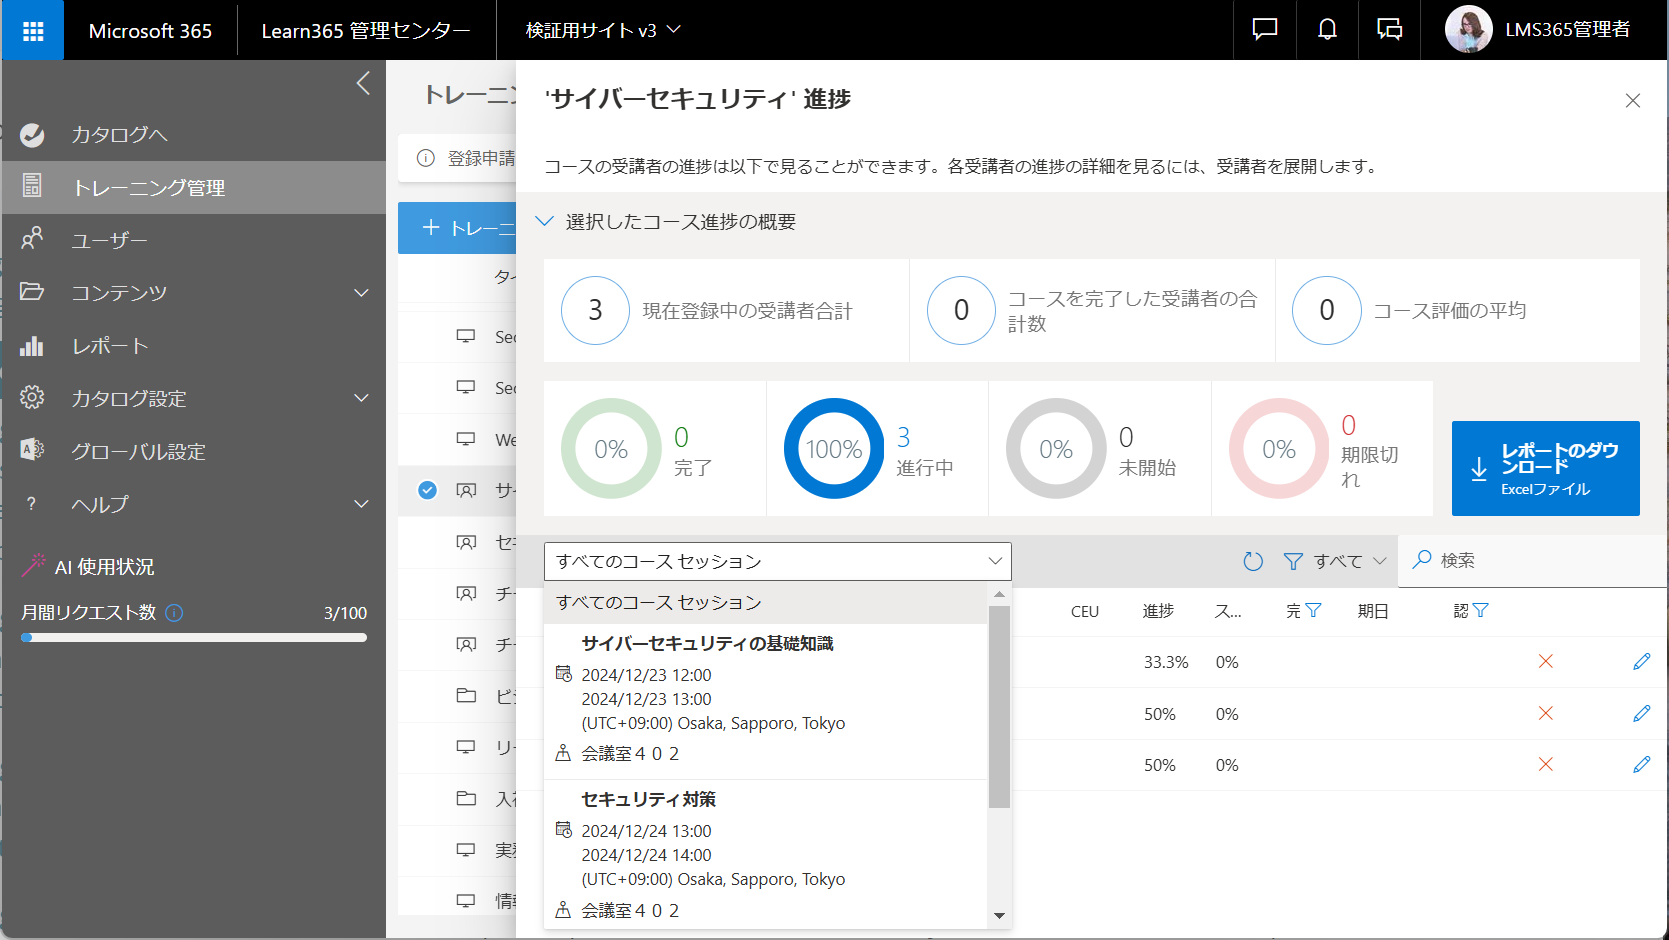
Task: Select トレーニング管理 in the sidebar
Action: [194, 188]
